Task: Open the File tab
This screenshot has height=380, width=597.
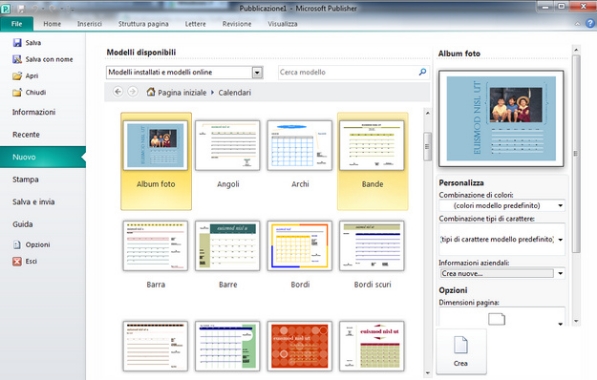Action: 17,24
